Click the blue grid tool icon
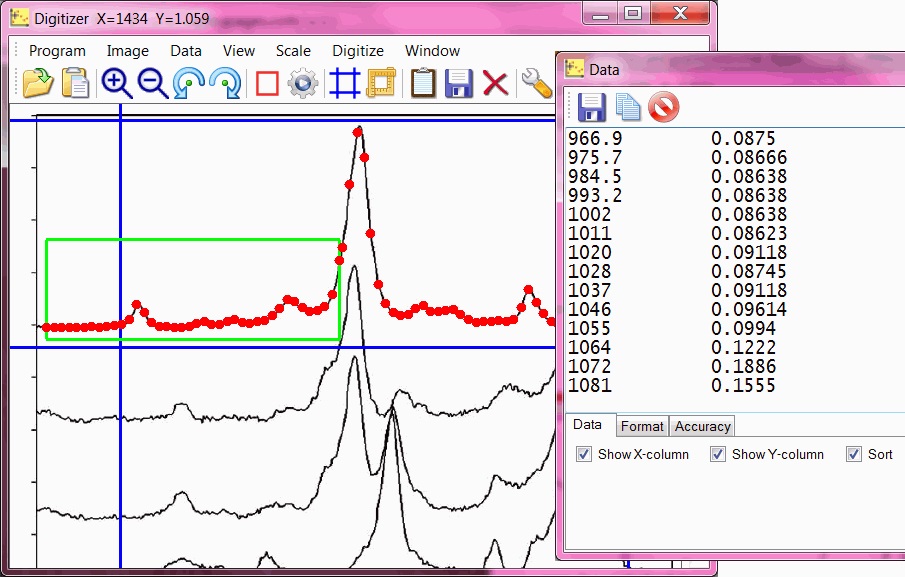The width and height of the screenshot is (905, 577). point(344,83)
